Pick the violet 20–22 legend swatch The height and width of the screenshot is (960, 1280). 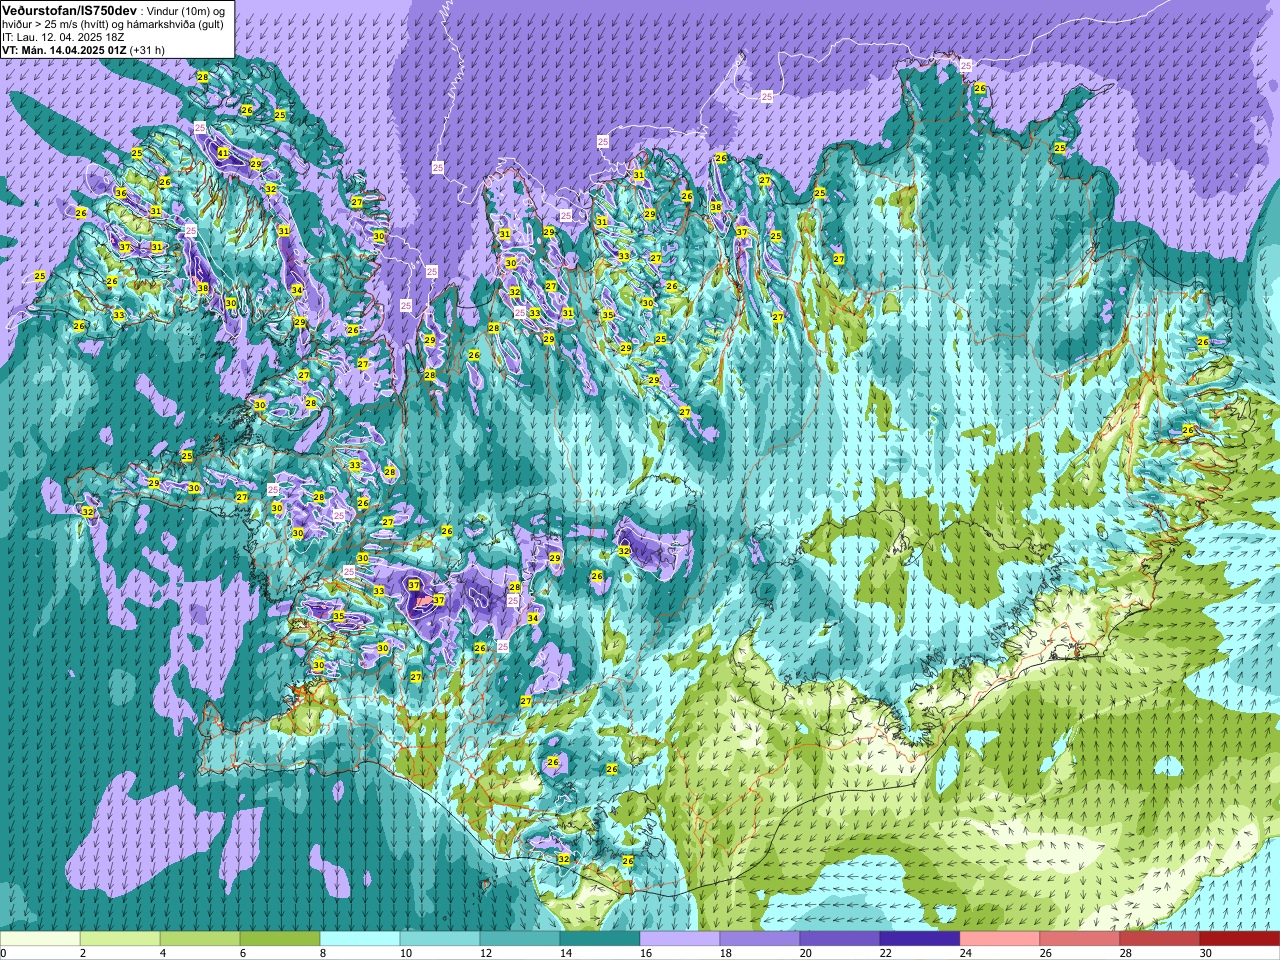840,939
